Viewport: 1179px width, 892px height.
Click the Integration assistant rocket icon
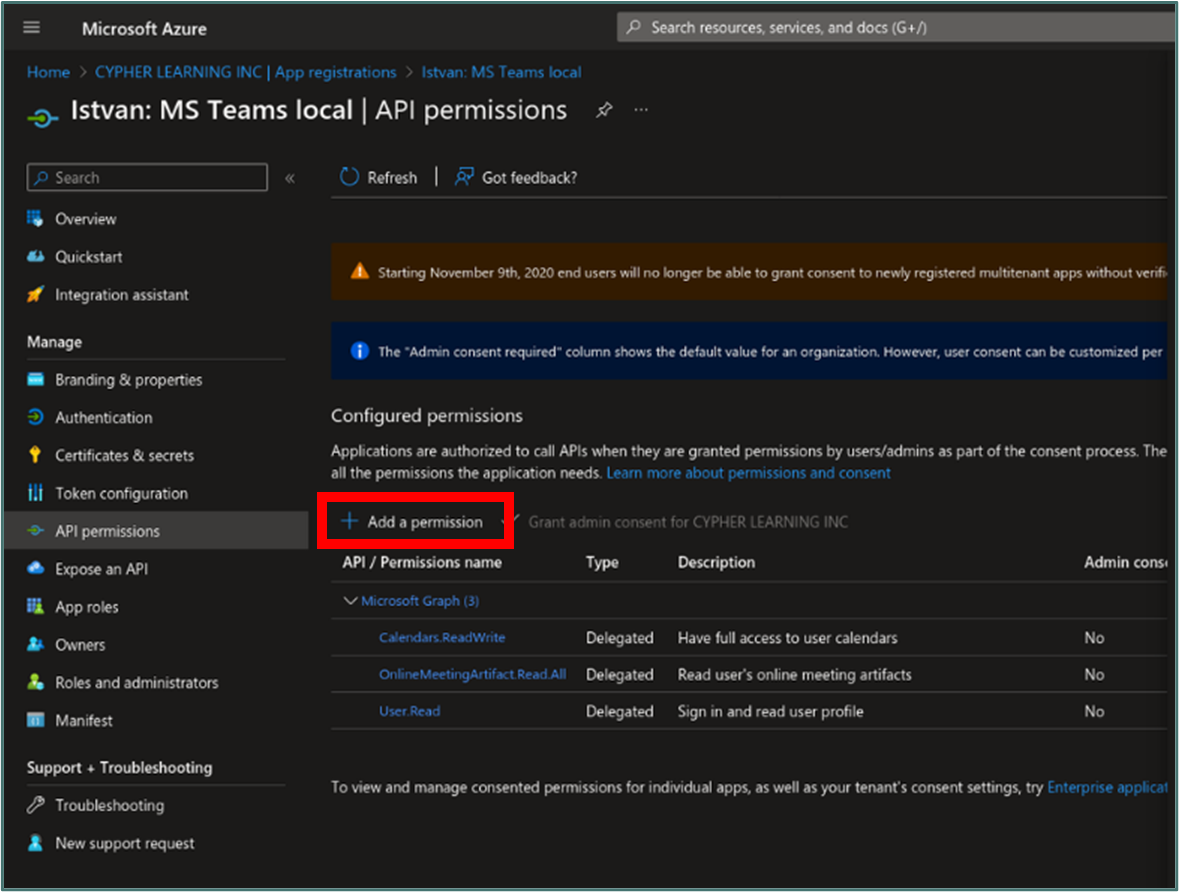click(35, 294)
